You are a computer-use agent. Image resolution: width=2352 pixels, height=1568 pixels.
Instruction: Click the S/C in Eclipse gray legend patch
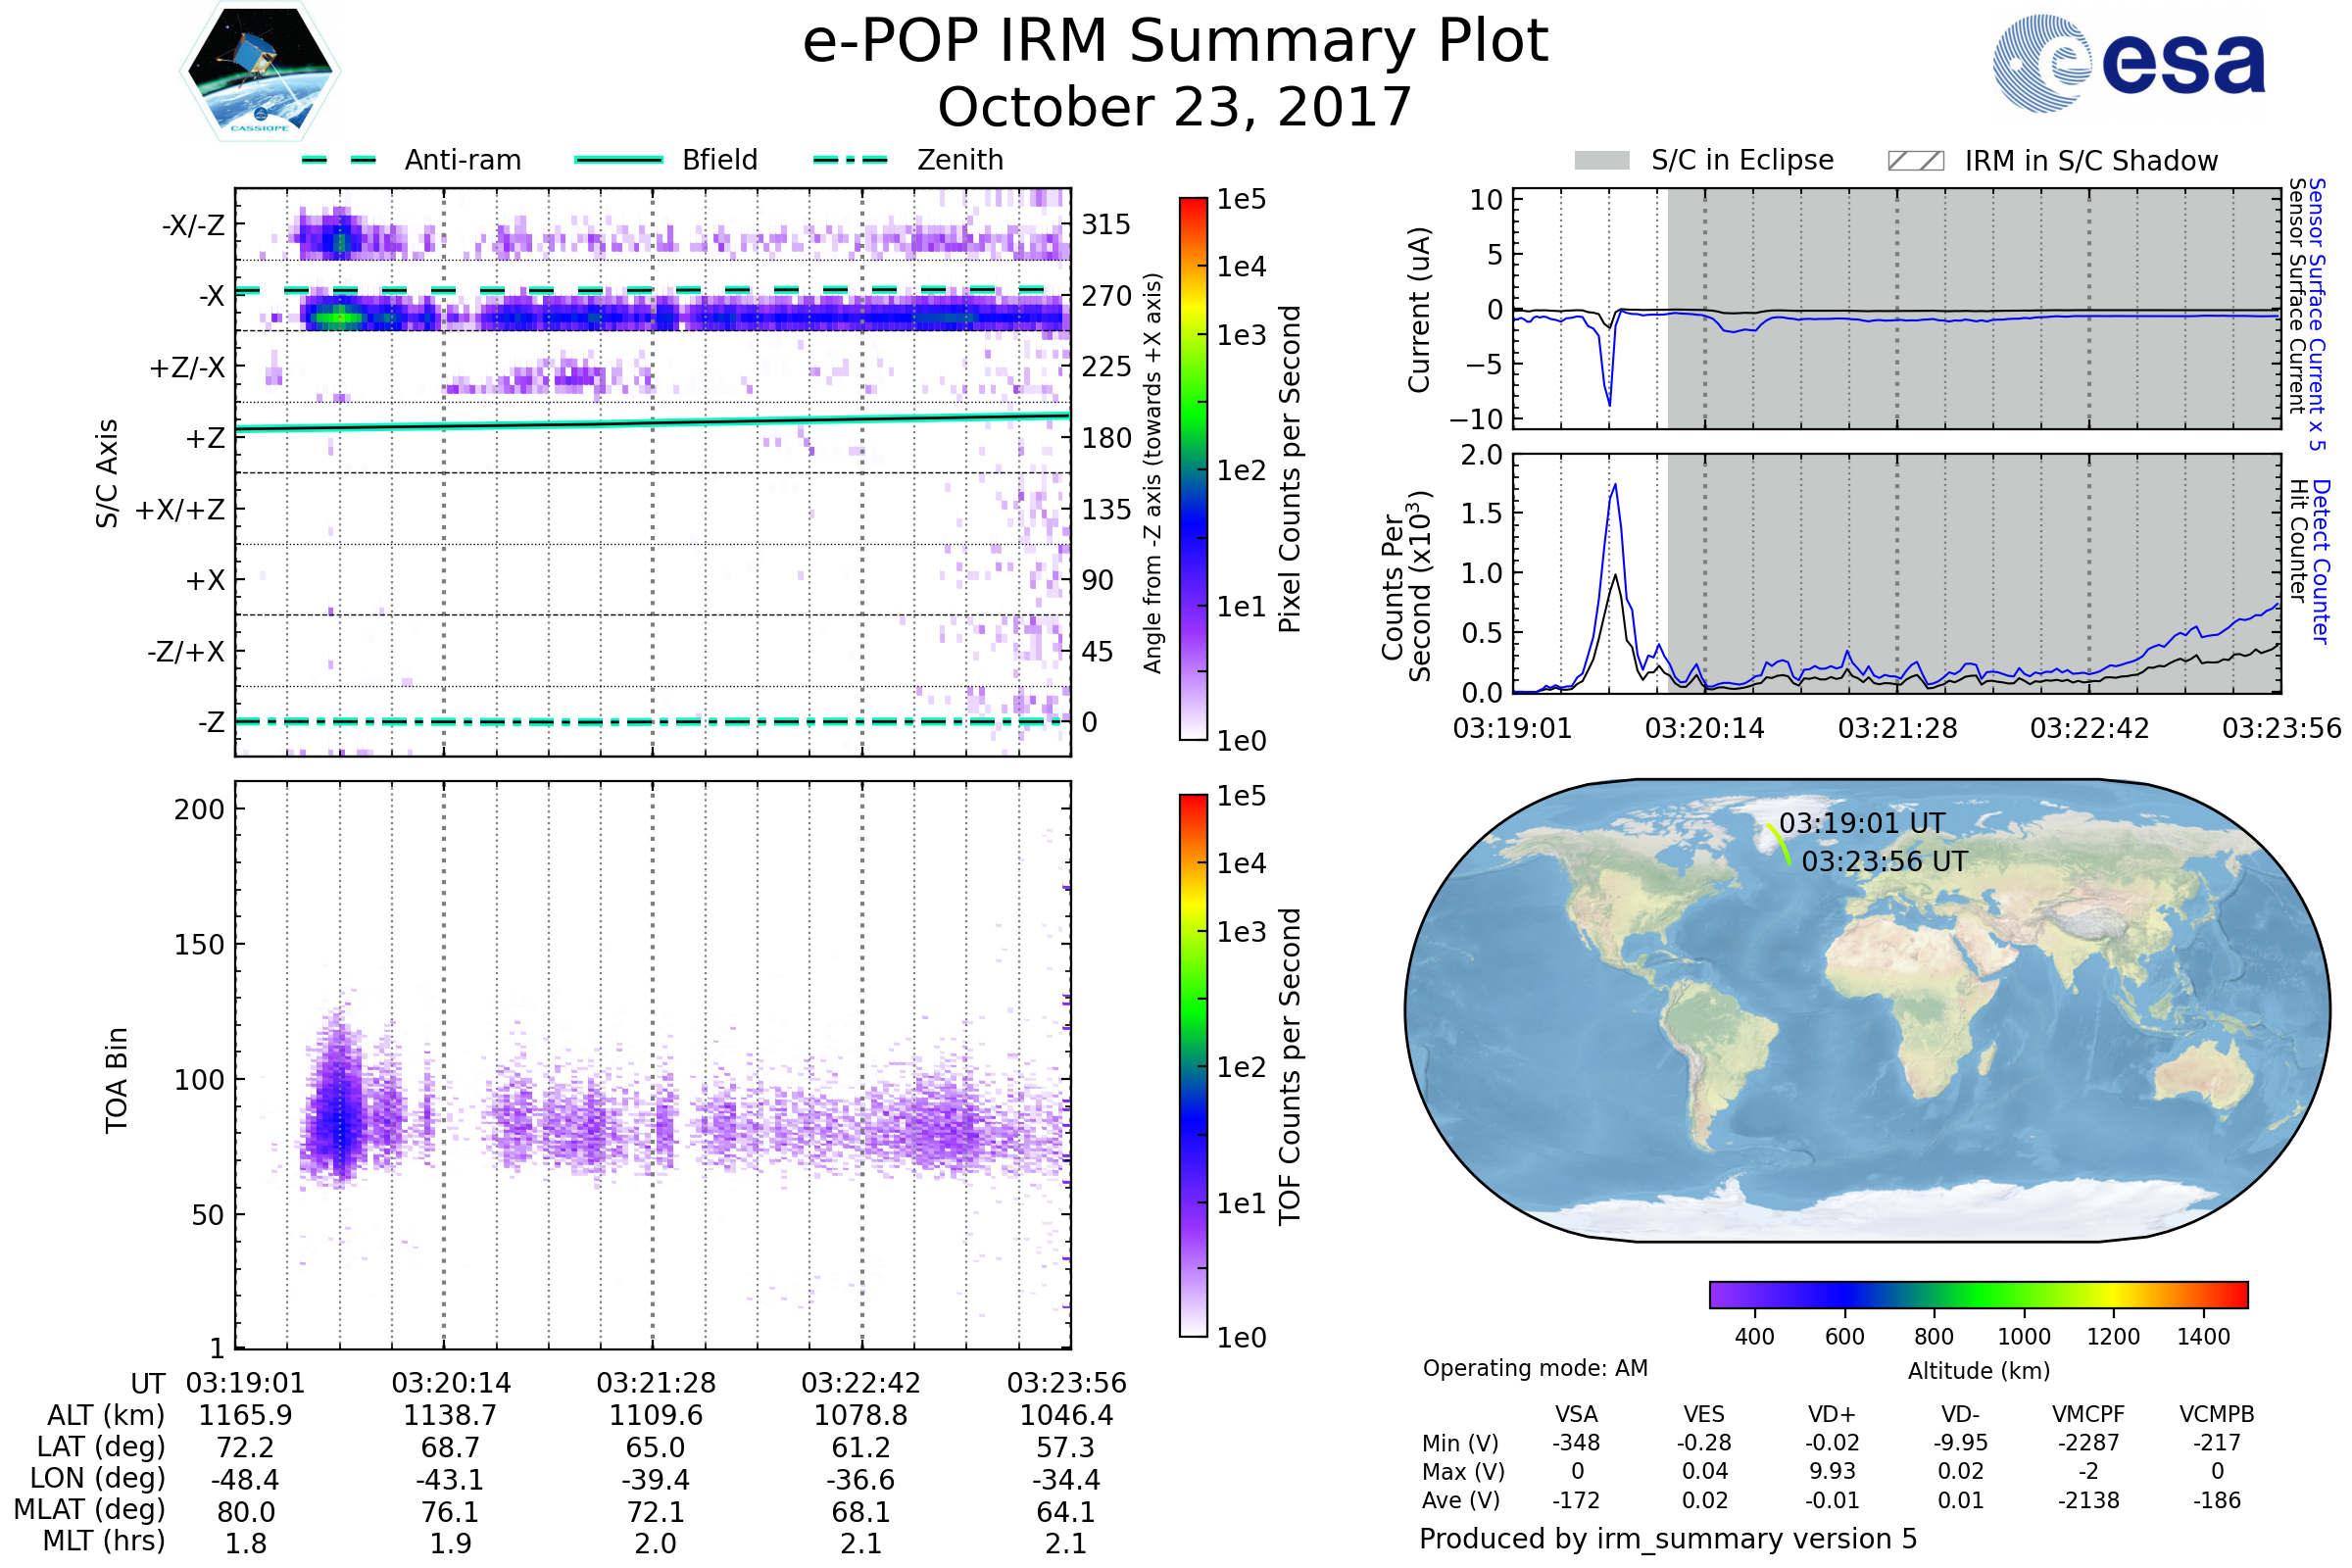1601,161
